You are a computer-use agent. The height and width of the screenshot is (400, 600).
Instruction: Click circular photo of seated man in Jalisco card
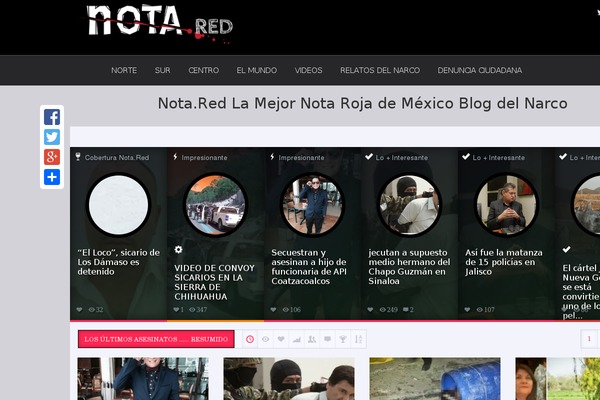[x=507, y=205]
